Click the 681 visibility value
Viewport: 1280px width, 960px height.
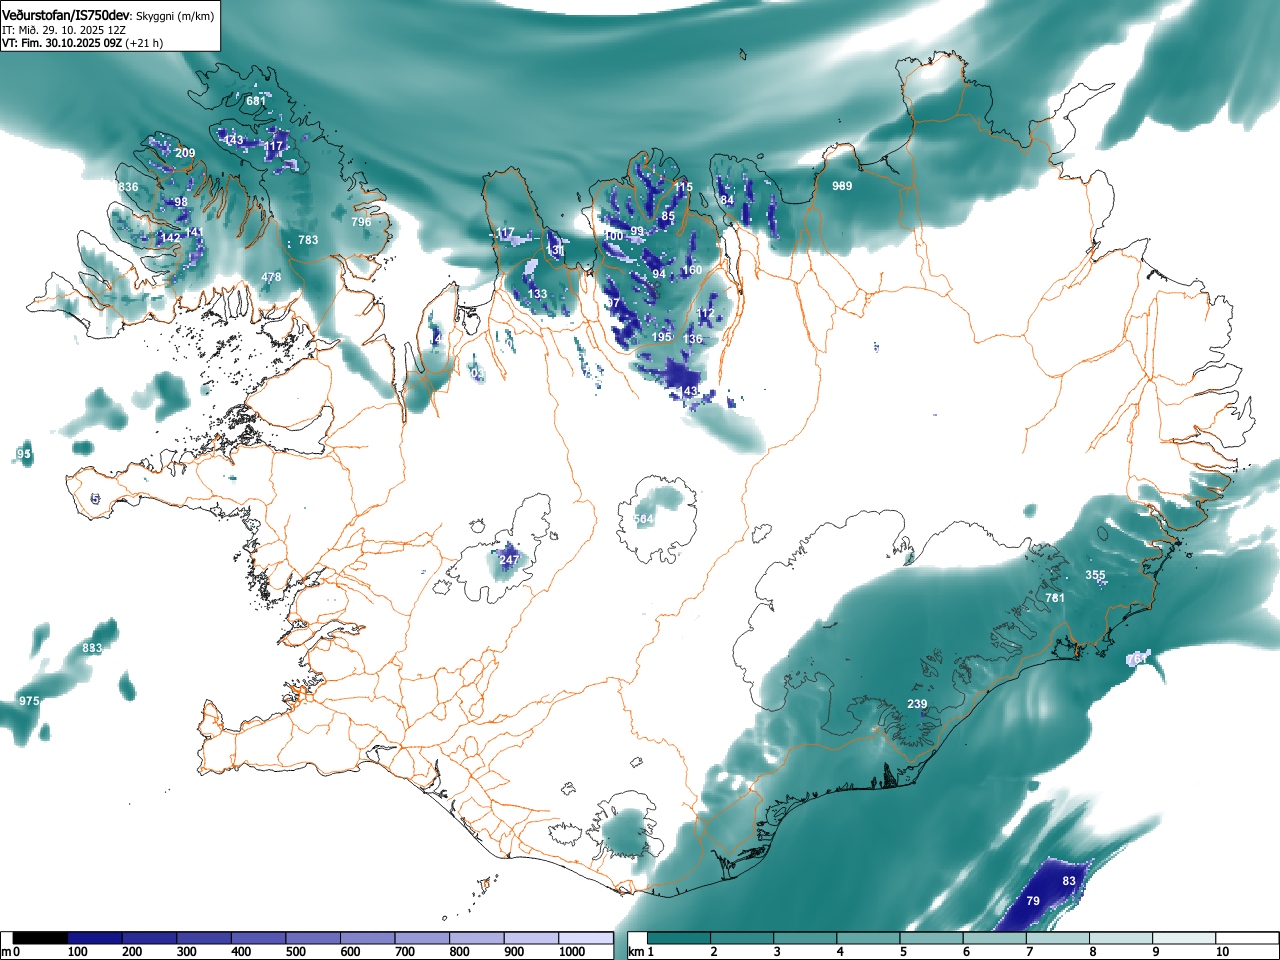[256, 101]
